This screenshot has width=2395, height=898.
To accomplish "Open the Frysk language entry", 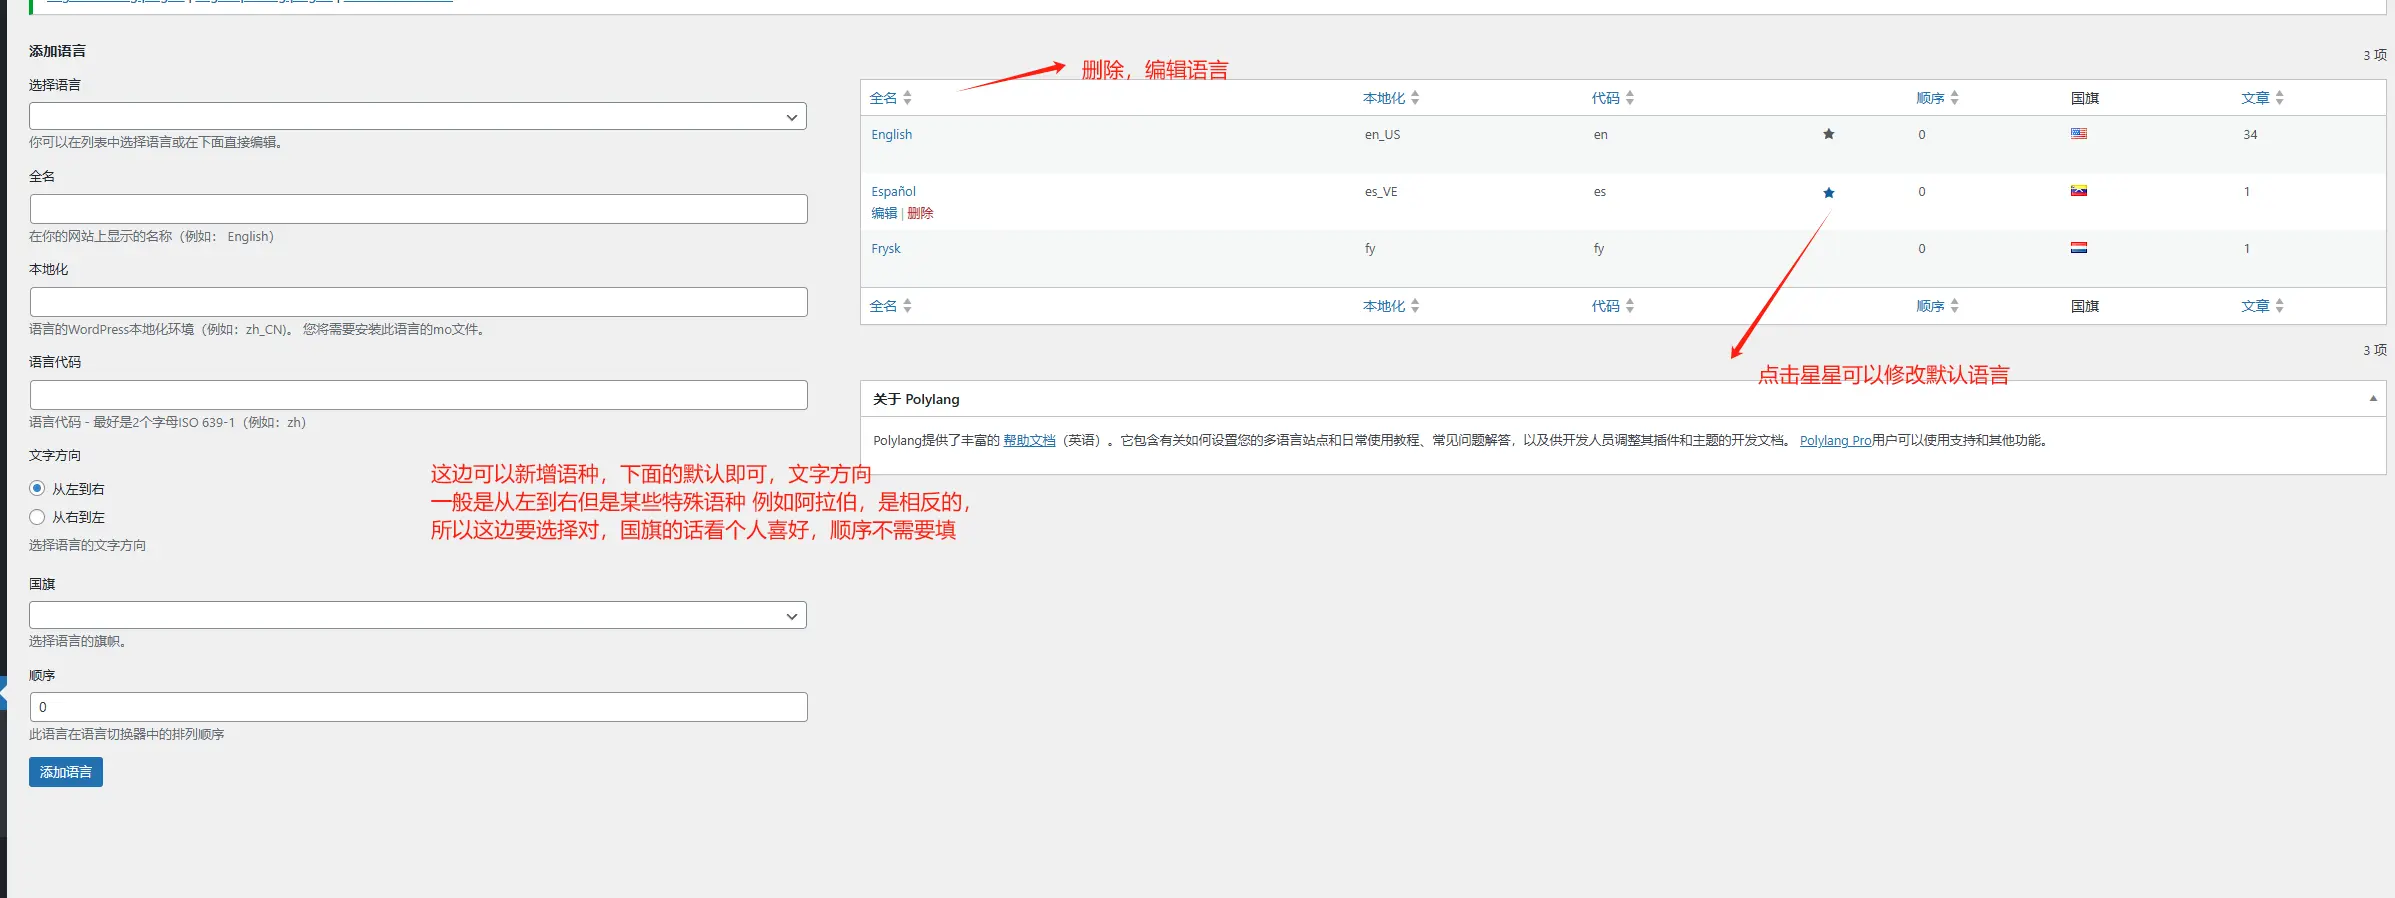I will 885,249.
